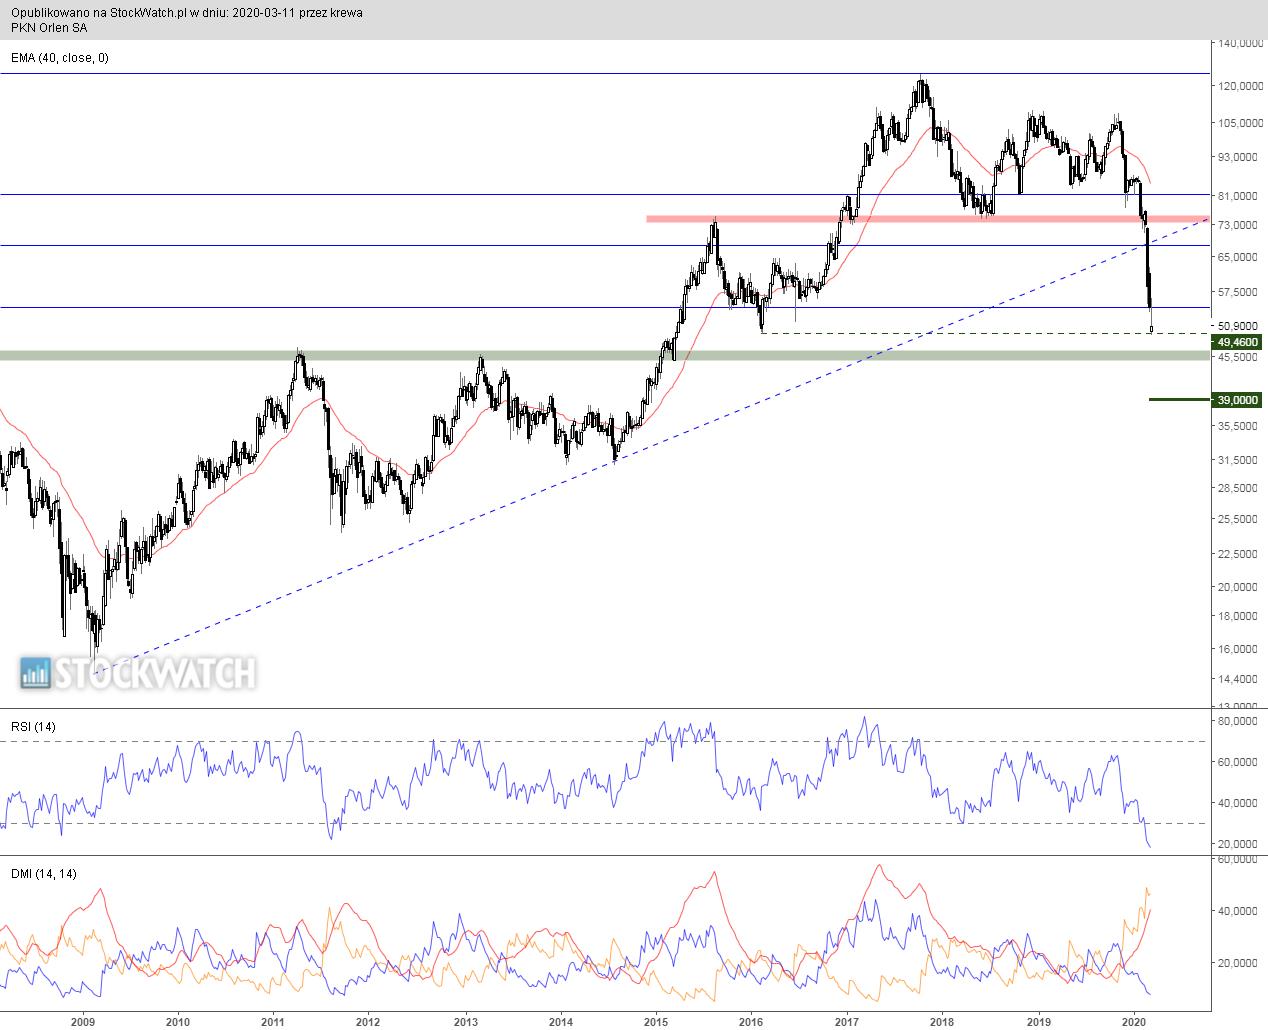
Task: Click the 2013 year label on time axis
Action: pyautogui.click(x=465, y=1021)
